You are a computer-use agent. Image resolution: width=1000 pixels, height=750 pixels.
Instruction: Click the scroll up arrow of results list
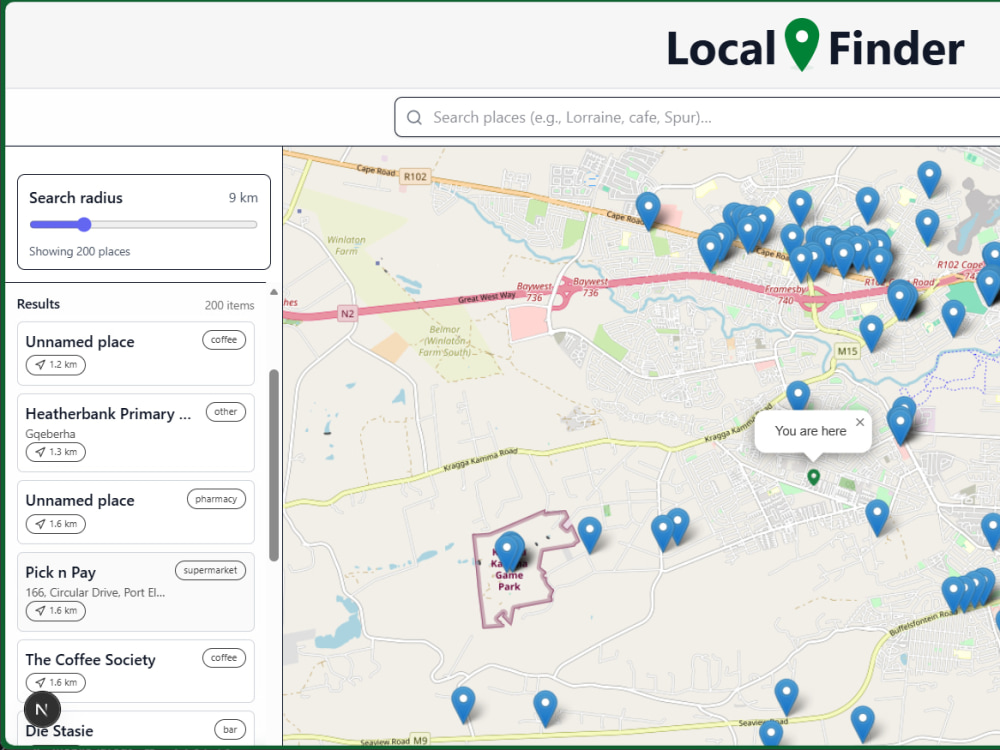point(274,292)
